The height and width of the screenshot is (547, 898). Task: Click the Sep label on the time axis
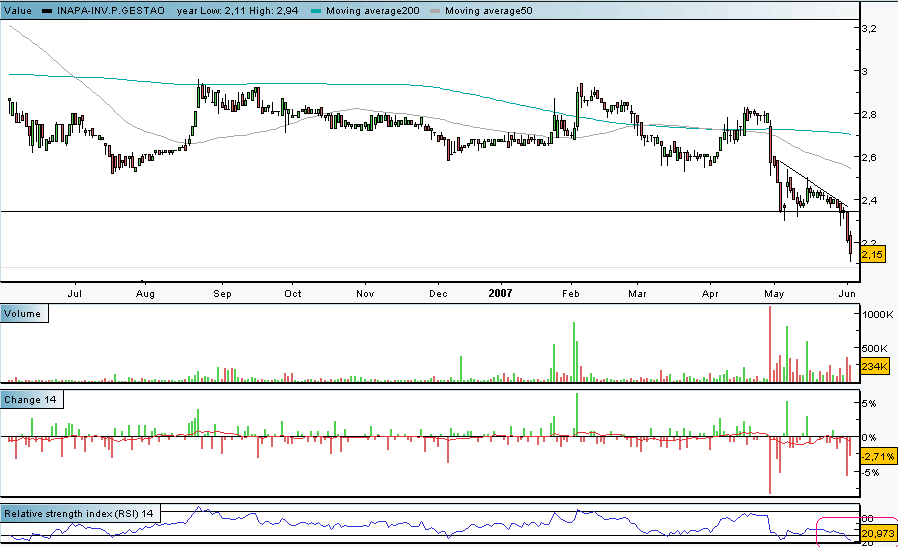click(x=222, y=293)
